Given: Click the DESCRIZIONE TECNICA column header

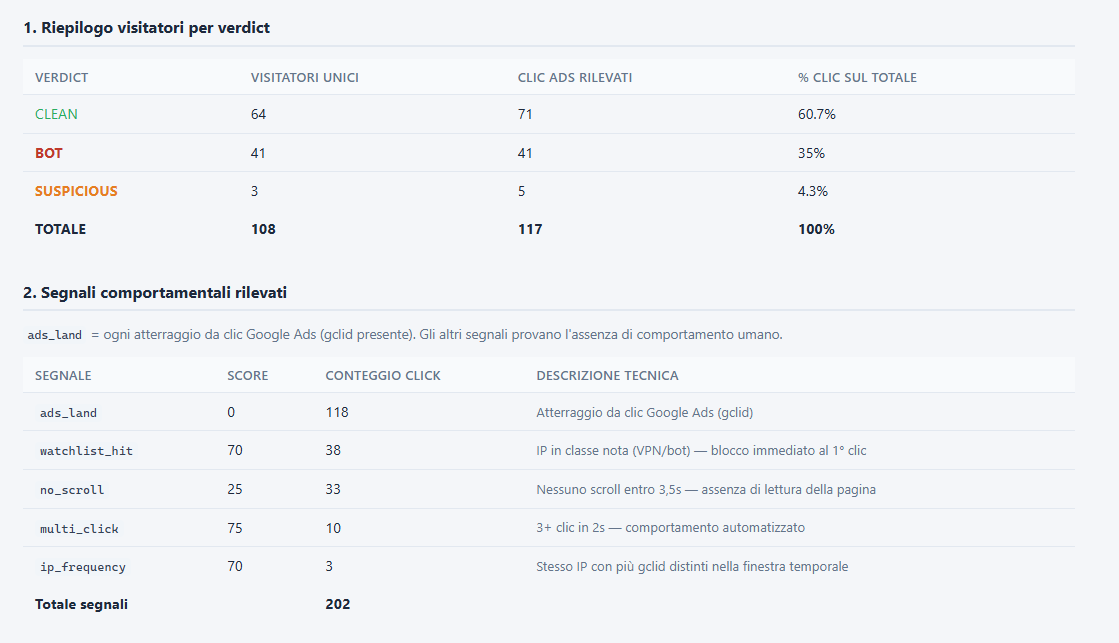Looking at the screenshot, I should [x=607, y=375].
